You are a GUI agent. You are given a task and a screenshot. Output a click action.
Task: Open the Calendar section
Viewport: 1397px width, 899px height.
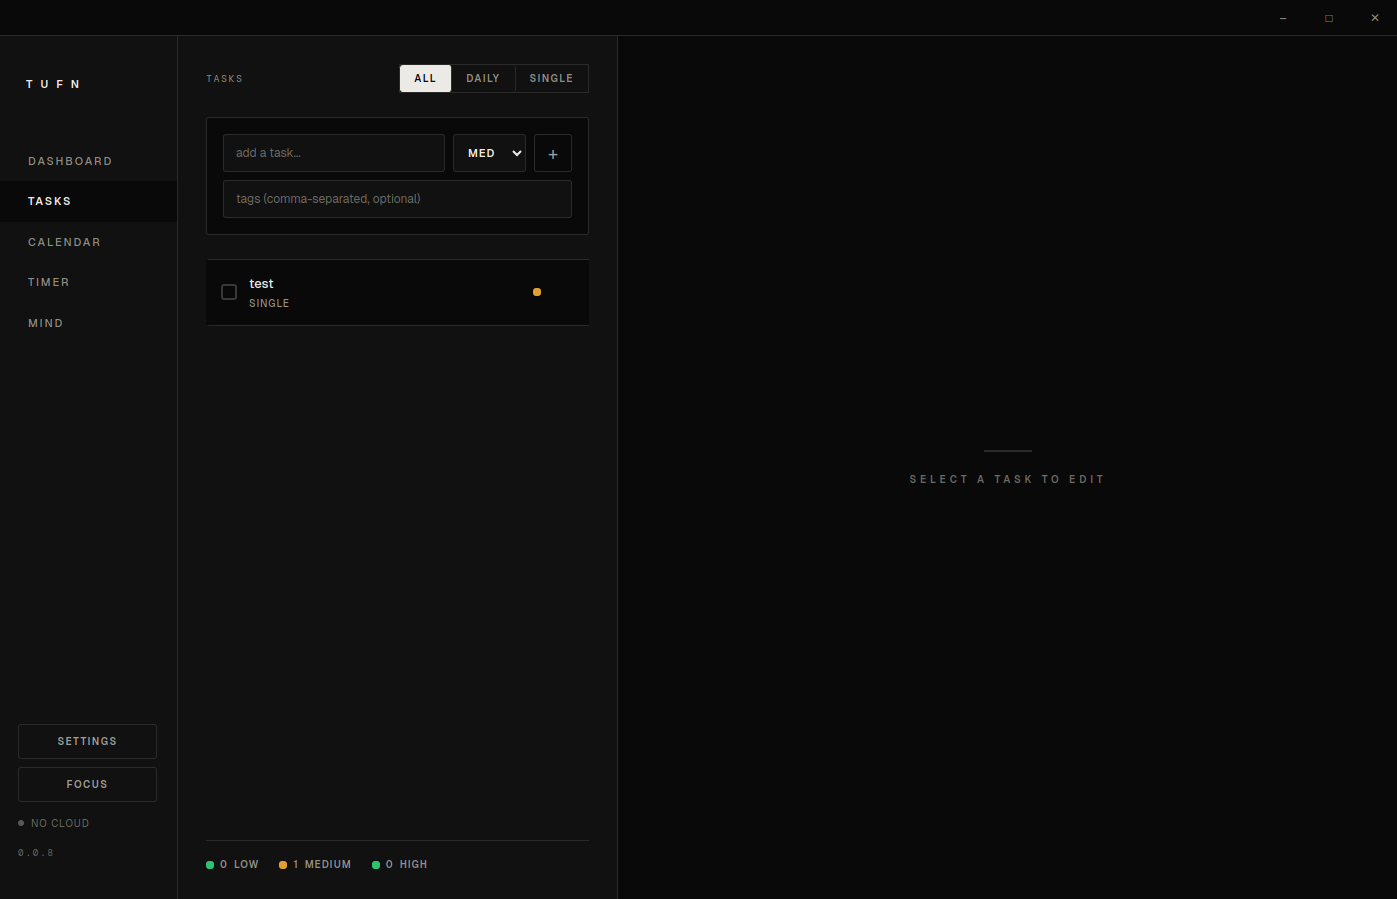tap(64, 242)
